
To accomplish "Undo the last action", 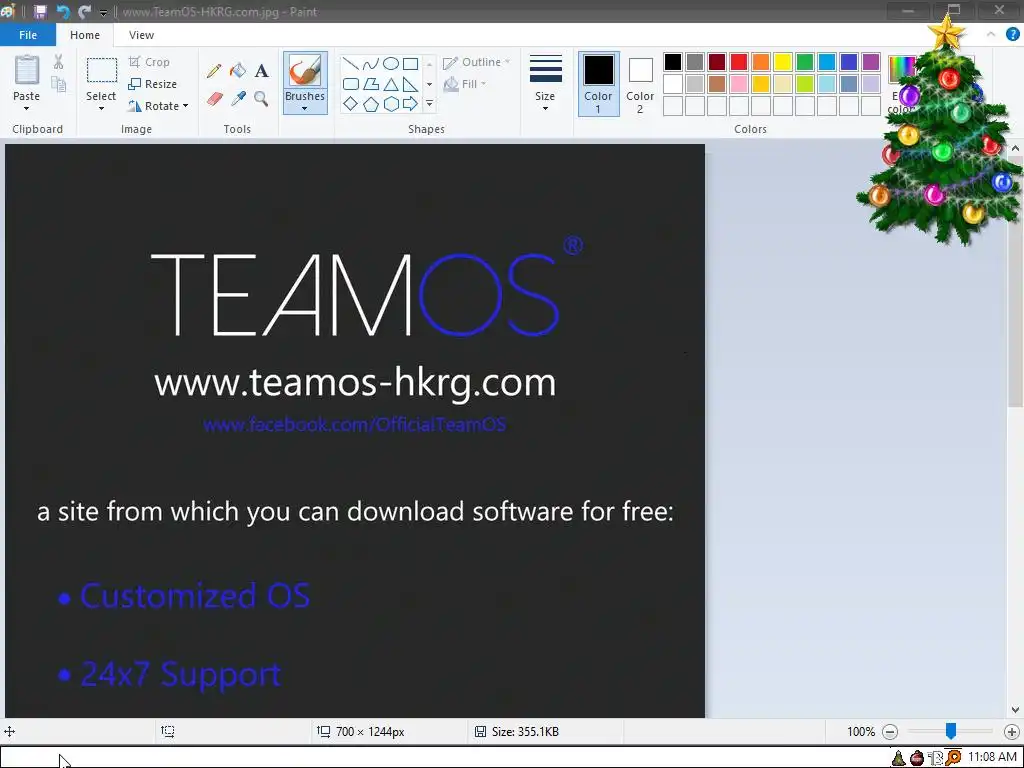I will tap(63, 12).
